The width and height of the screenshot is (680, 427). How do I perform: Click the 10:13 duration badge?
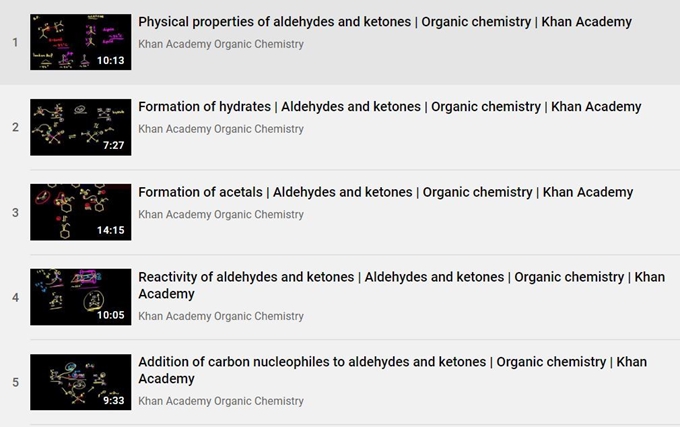pyautogui.click(x=111, y=60)
